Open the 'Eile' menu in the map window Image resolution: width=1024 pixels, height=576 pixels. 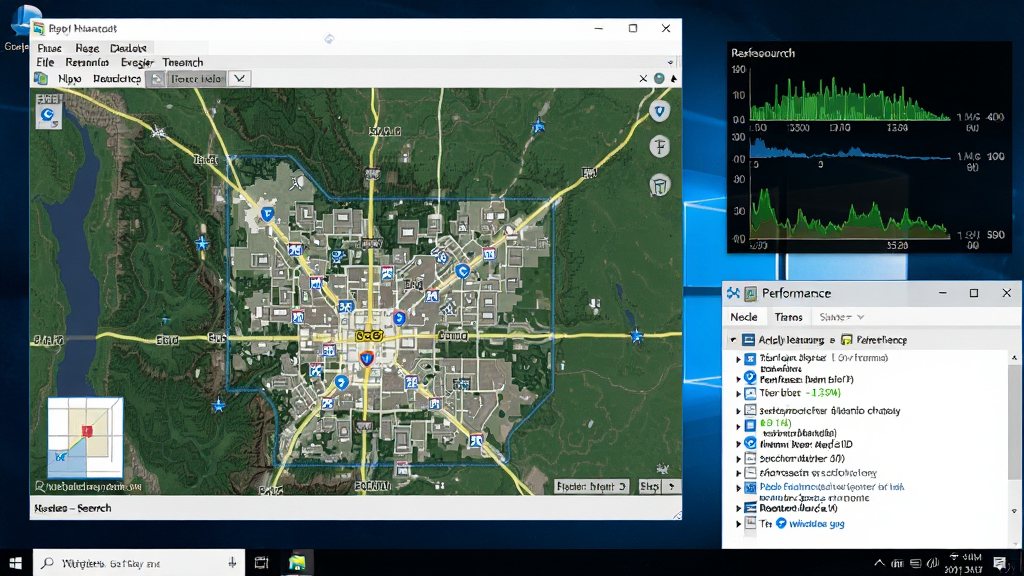point(45,63)
